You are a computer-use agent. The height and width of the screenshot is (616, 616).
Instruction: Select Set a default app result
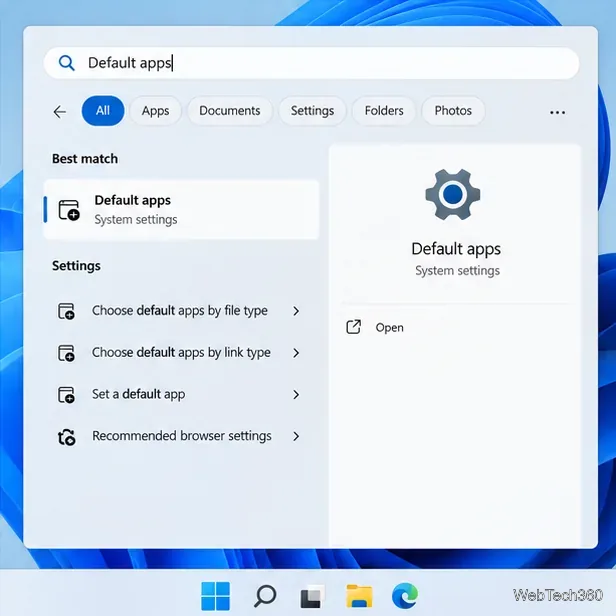tap(138, 394)
